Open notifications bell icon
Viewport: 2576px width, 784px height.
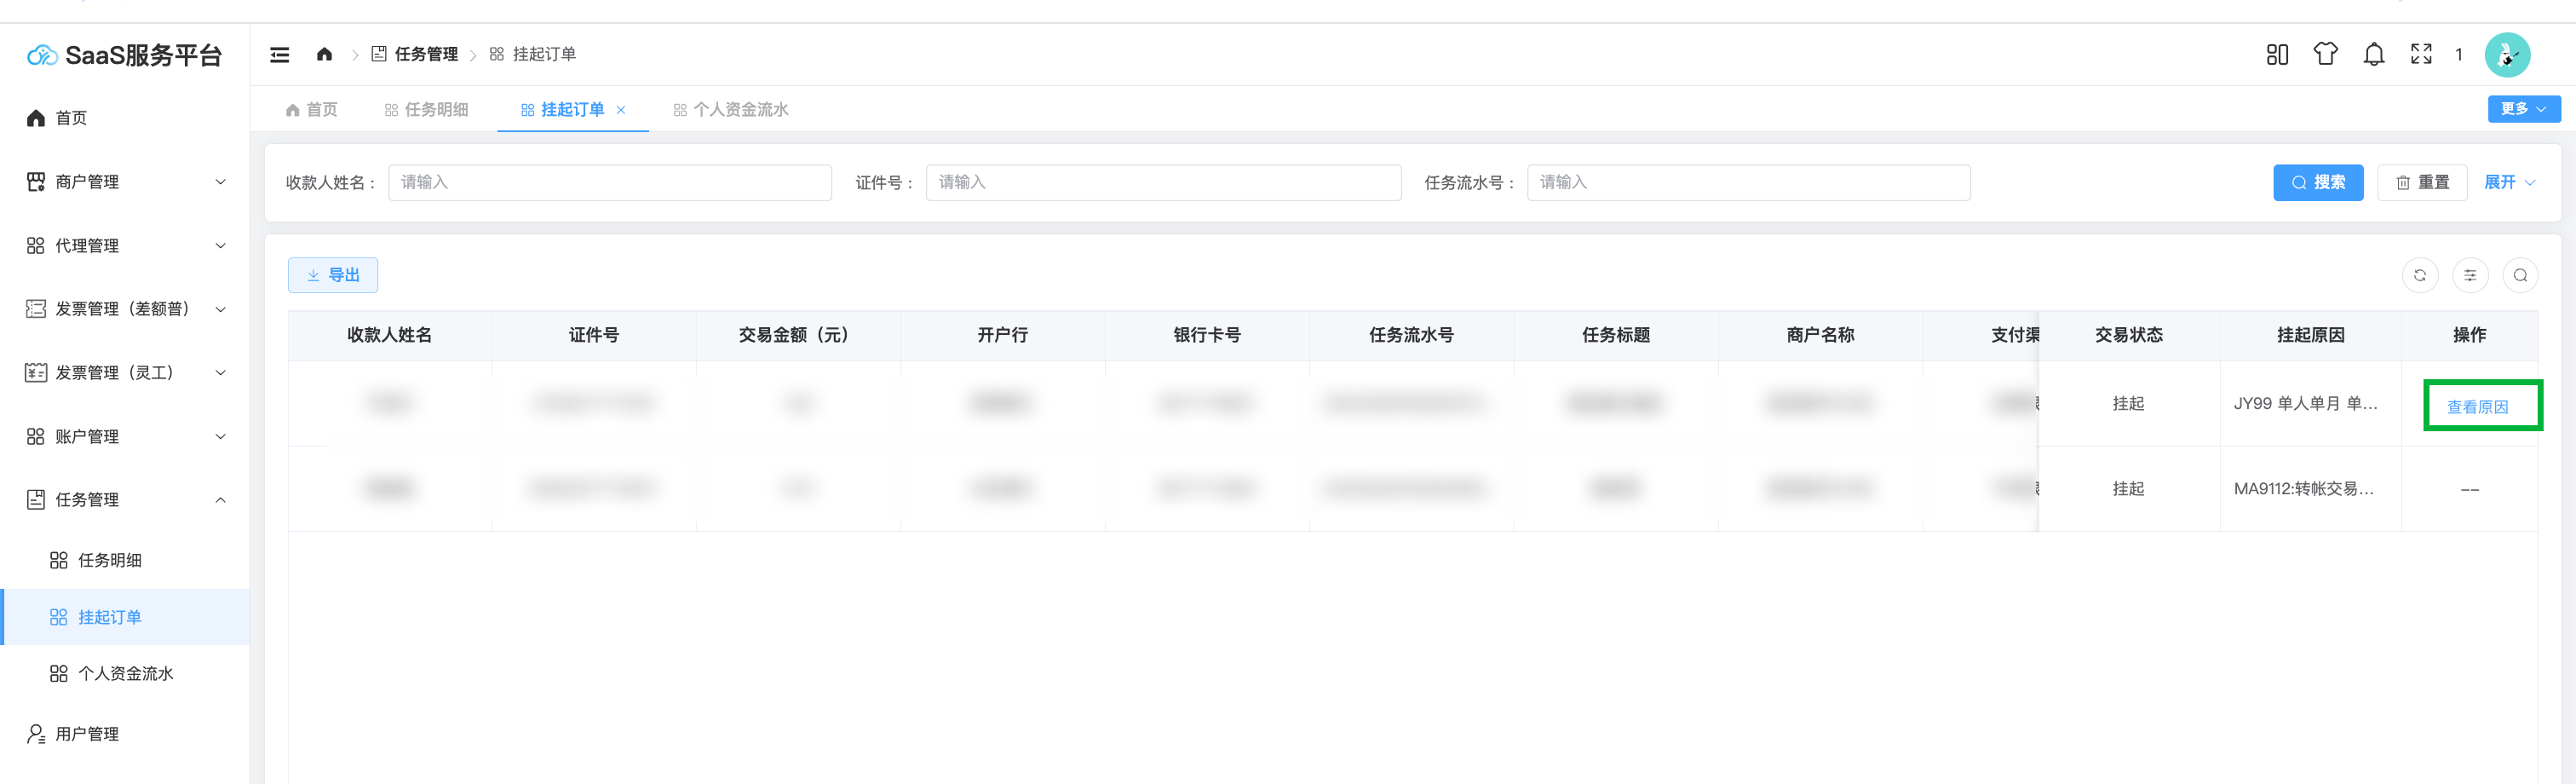[2373, 54]
